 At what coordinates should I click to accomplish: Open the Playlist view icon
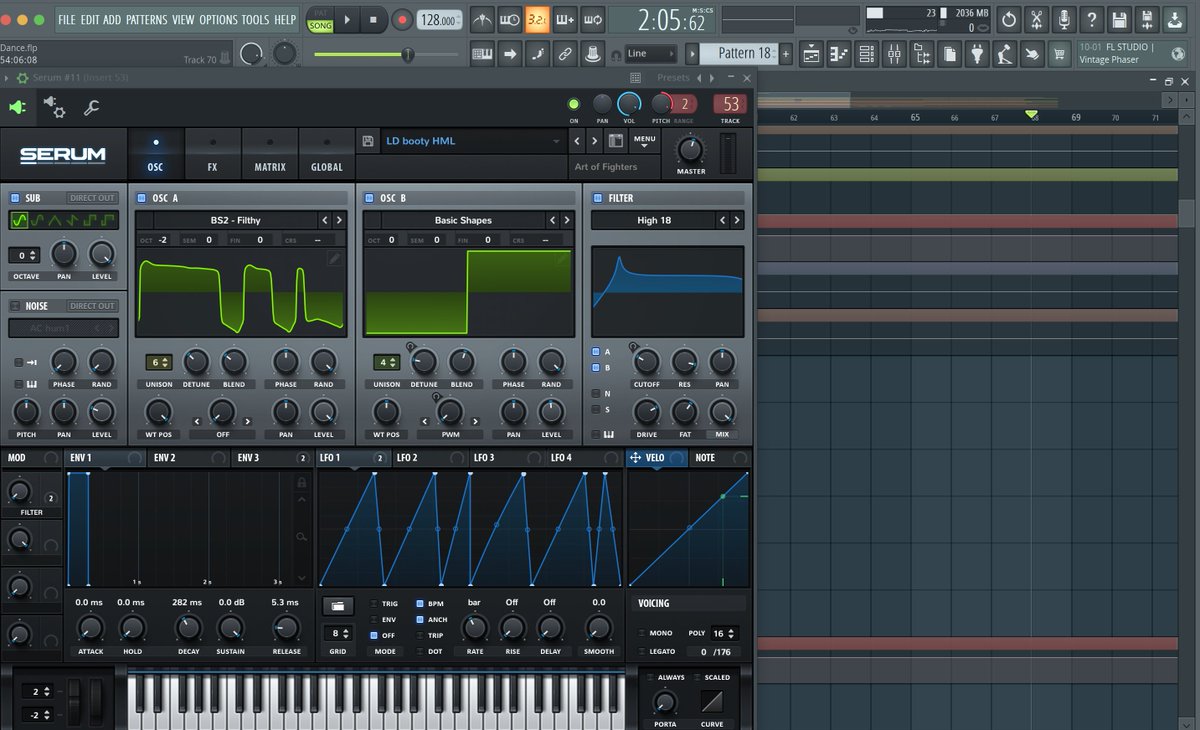click(x=811, y=53)
